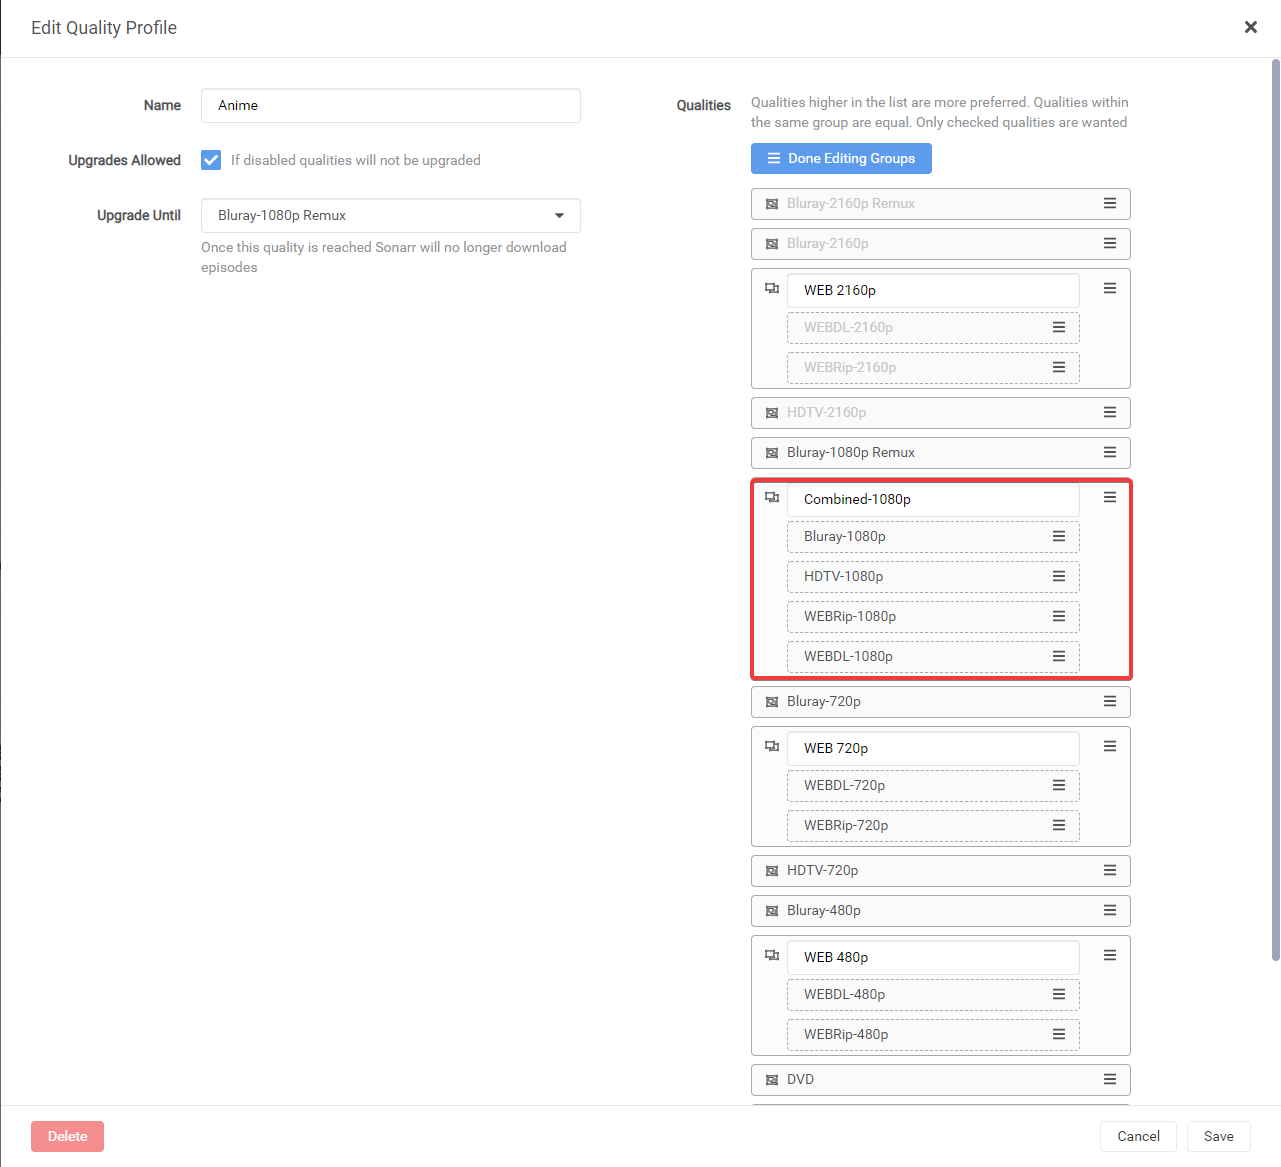Image resolution: width=1281 pixels, height=1167 pixels.
Task: Click reorder handle on DVD row
Action: 1110,1079
